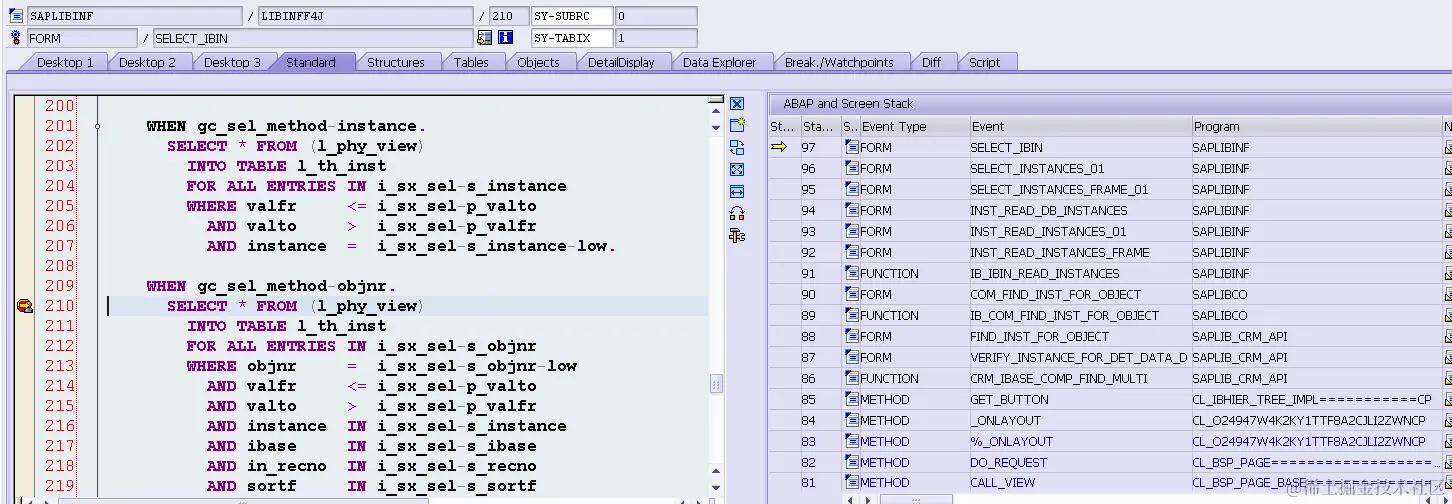
Task: Click source icon in stack row 83
Action: click(x=852, y=441)
